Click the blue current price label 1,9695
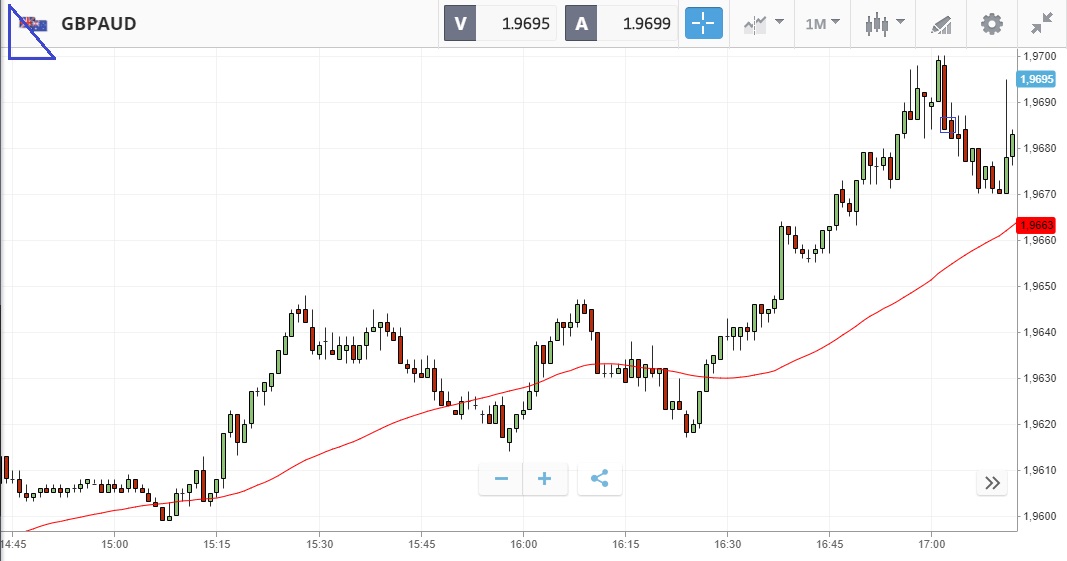 point(1035,79)
